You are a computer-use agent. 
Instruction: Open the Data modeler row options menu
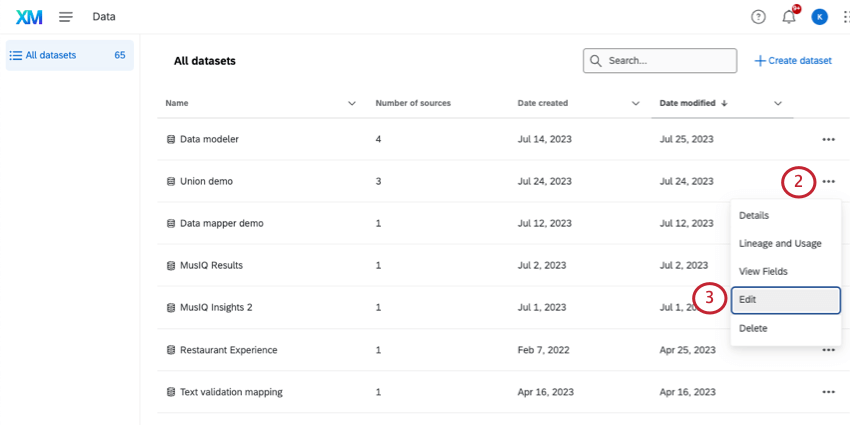828,139
